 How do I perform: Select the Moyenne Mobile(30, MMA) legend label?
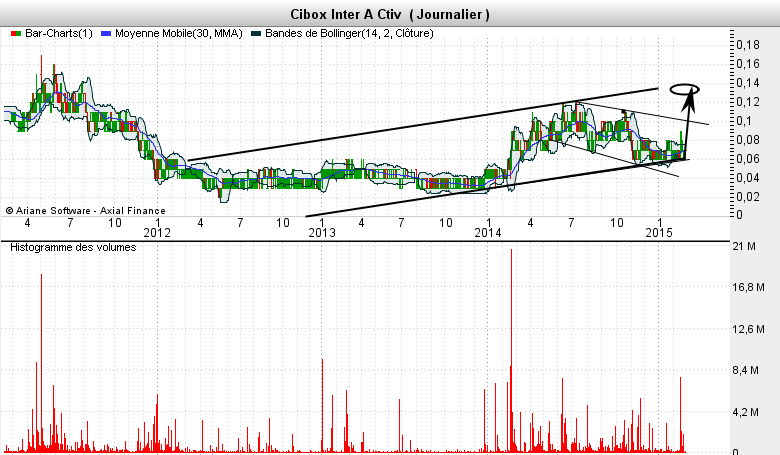coord(179,33)
